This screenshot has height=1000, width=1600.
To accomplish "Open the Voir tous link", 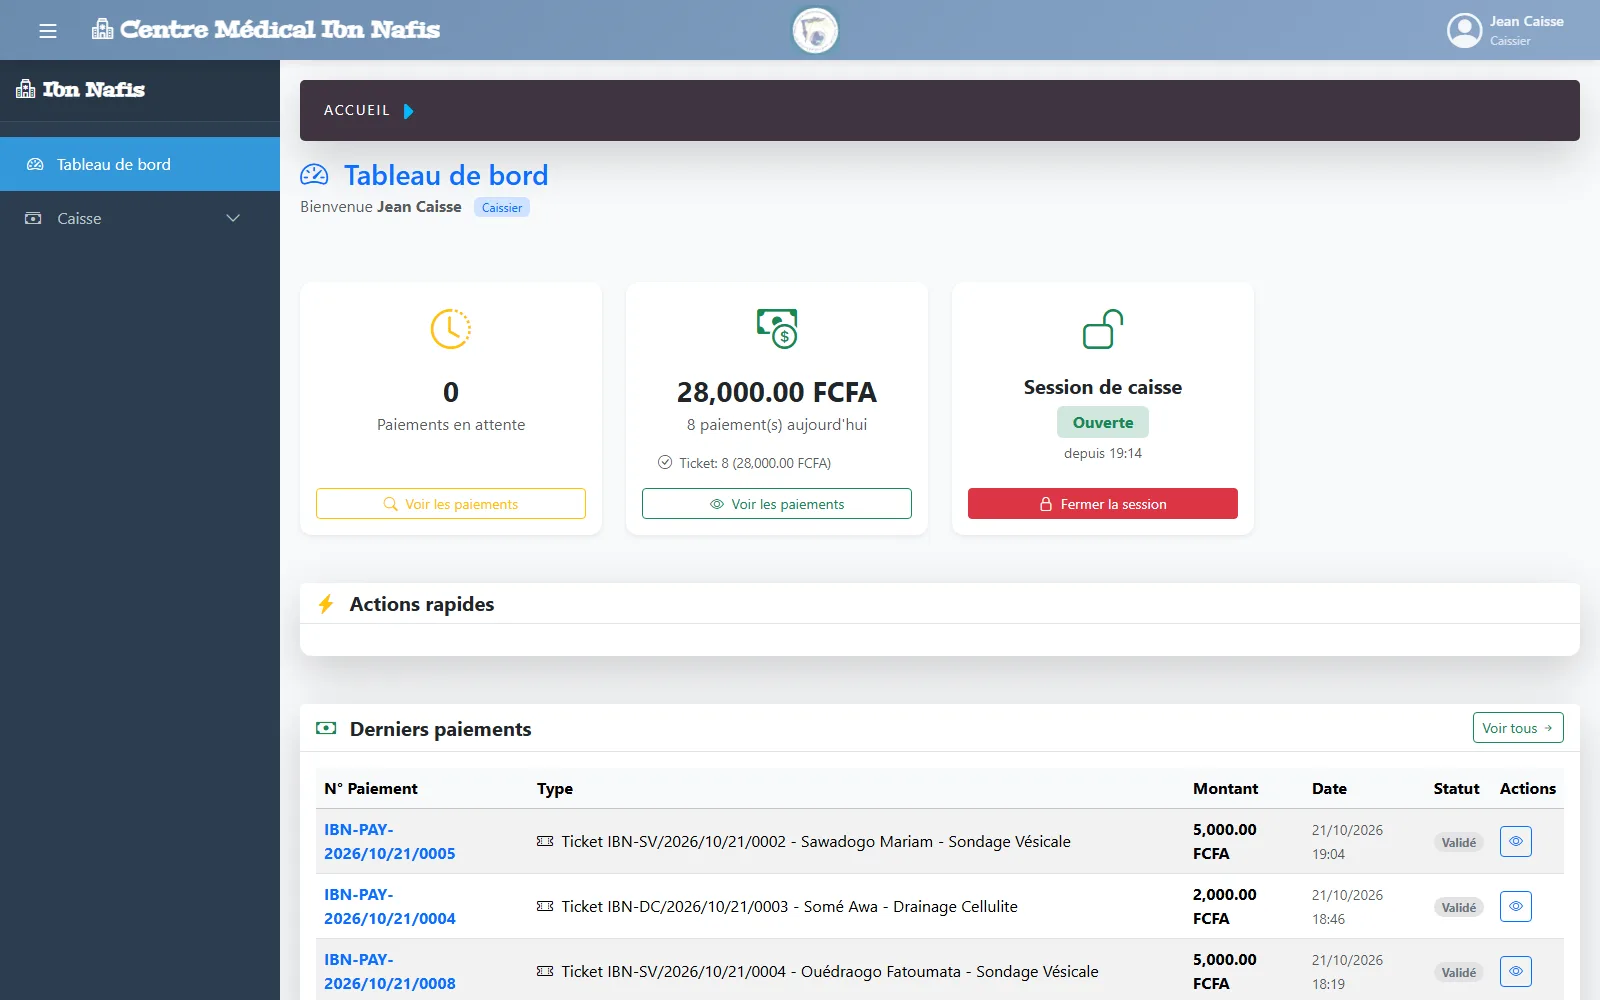I will 1518,728.
